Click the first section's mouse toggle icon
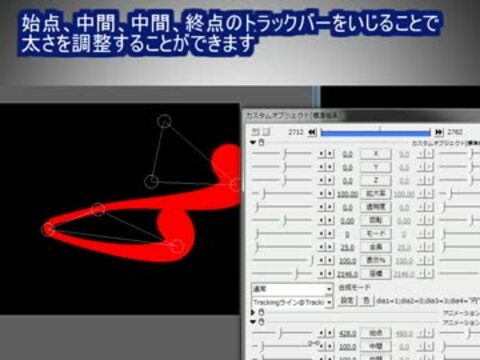The width and height of the screenshot is (480, 360). pyautogui.click(x=262, y=143)
